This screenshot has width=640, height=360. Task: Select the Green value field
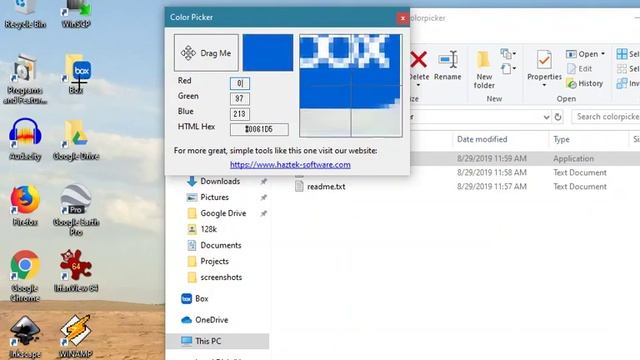pos(240,98)
